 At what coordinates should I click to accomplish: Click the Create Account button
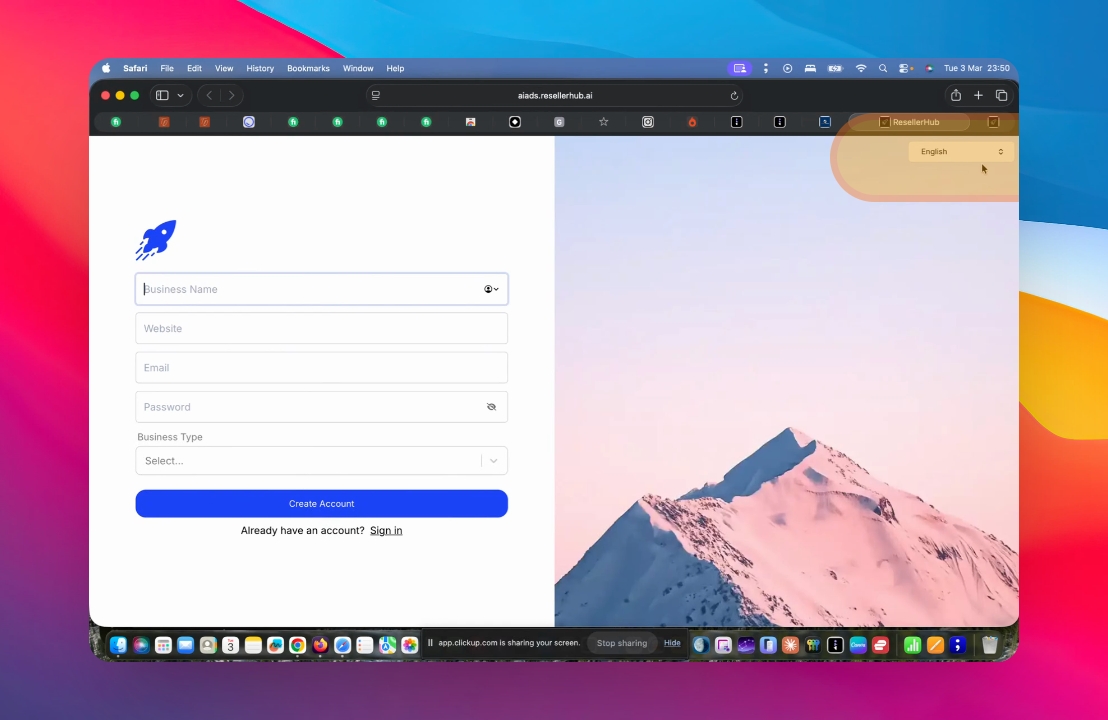pos(322,504)
